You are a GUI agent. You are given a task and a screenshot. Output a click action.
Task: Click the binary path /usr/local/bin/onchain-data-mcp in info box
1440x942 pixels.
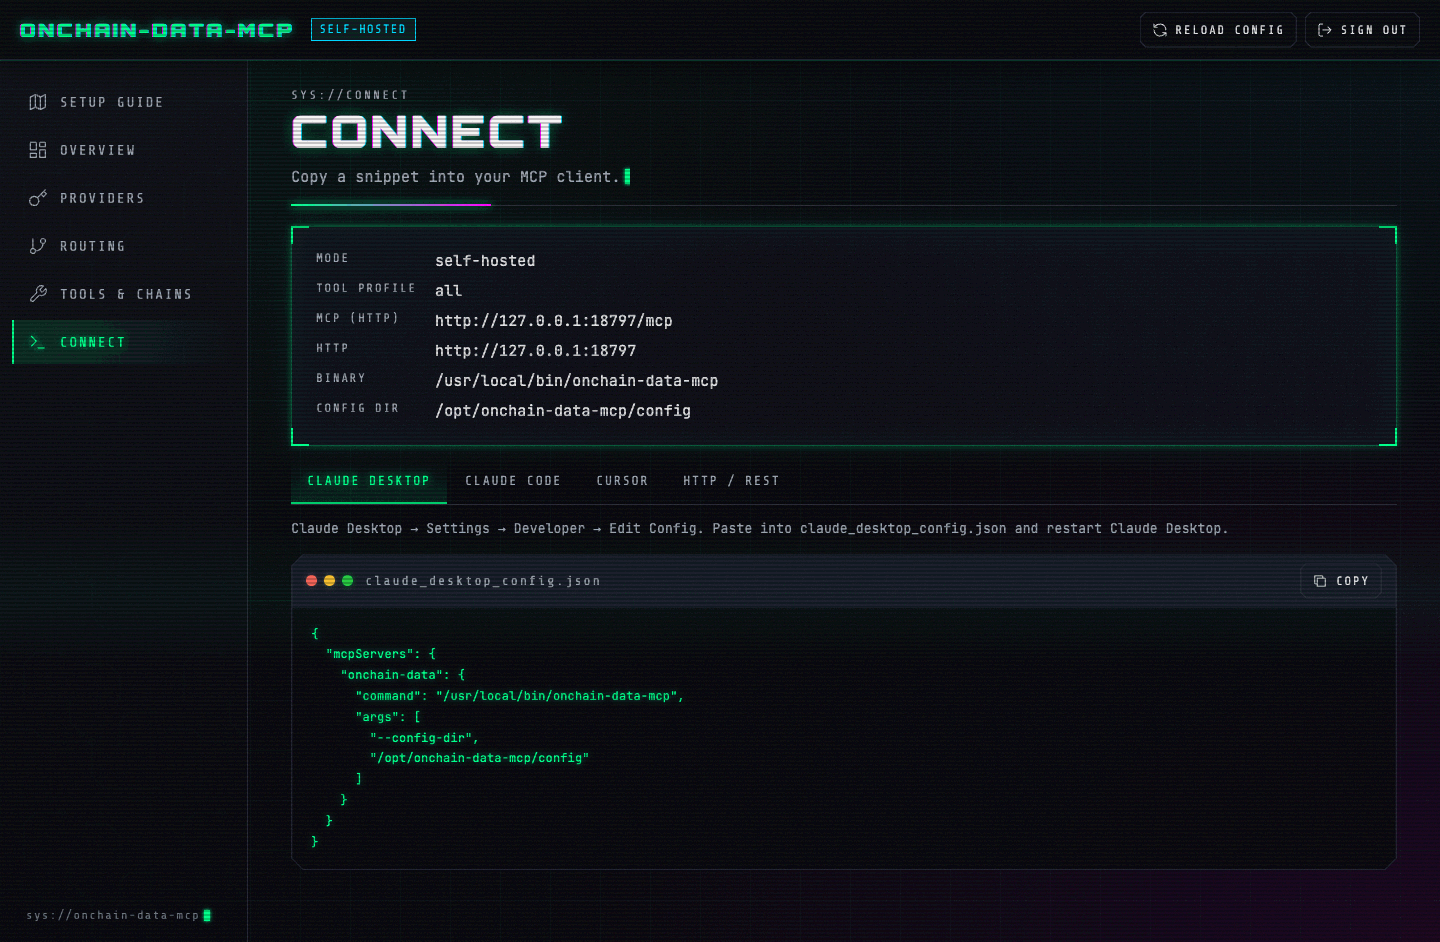[577, 381]
